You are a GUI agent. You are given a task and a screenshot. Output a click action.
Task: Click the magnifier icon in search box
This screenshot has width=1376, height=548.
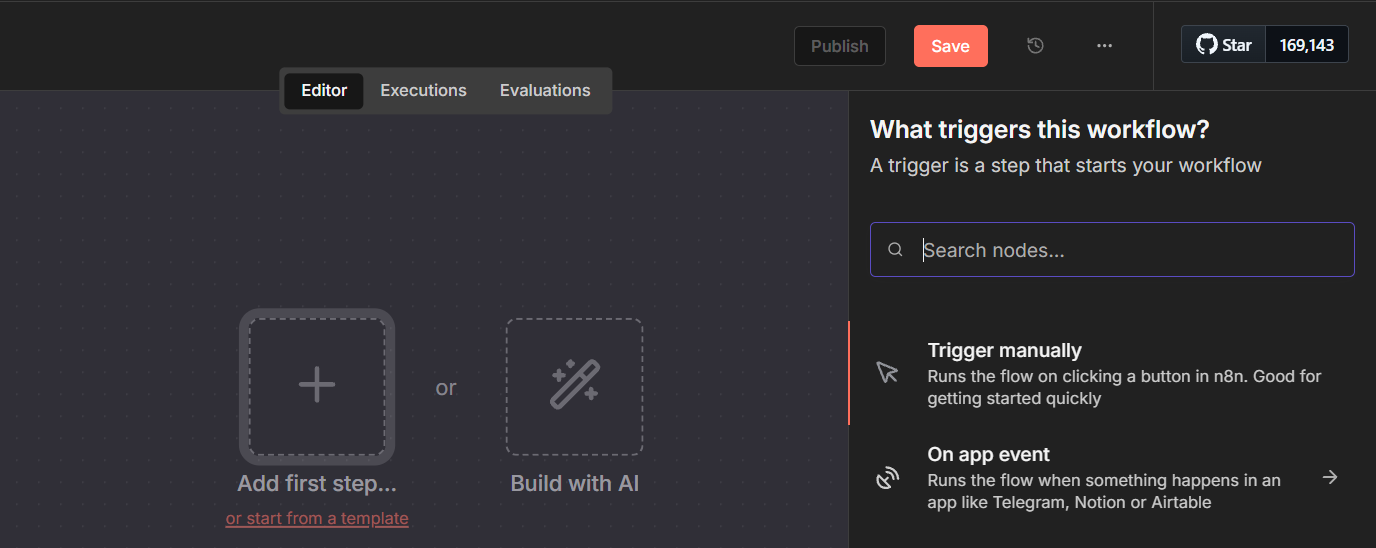coord(896,250)
